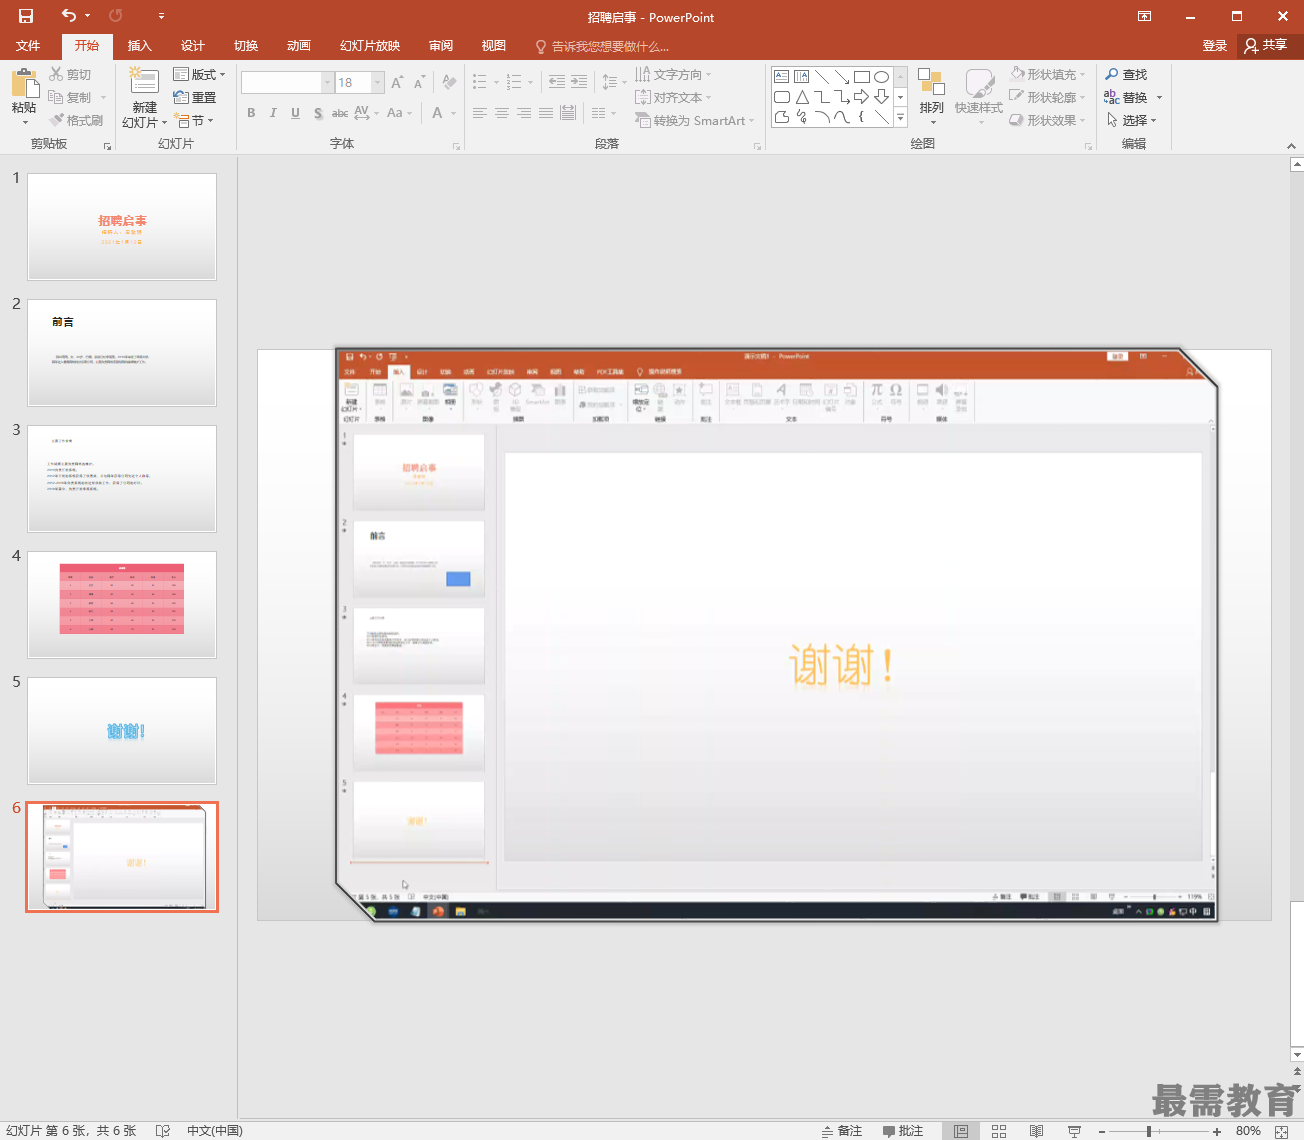Switch to the Design (设计) tab

tap(193, 46)
